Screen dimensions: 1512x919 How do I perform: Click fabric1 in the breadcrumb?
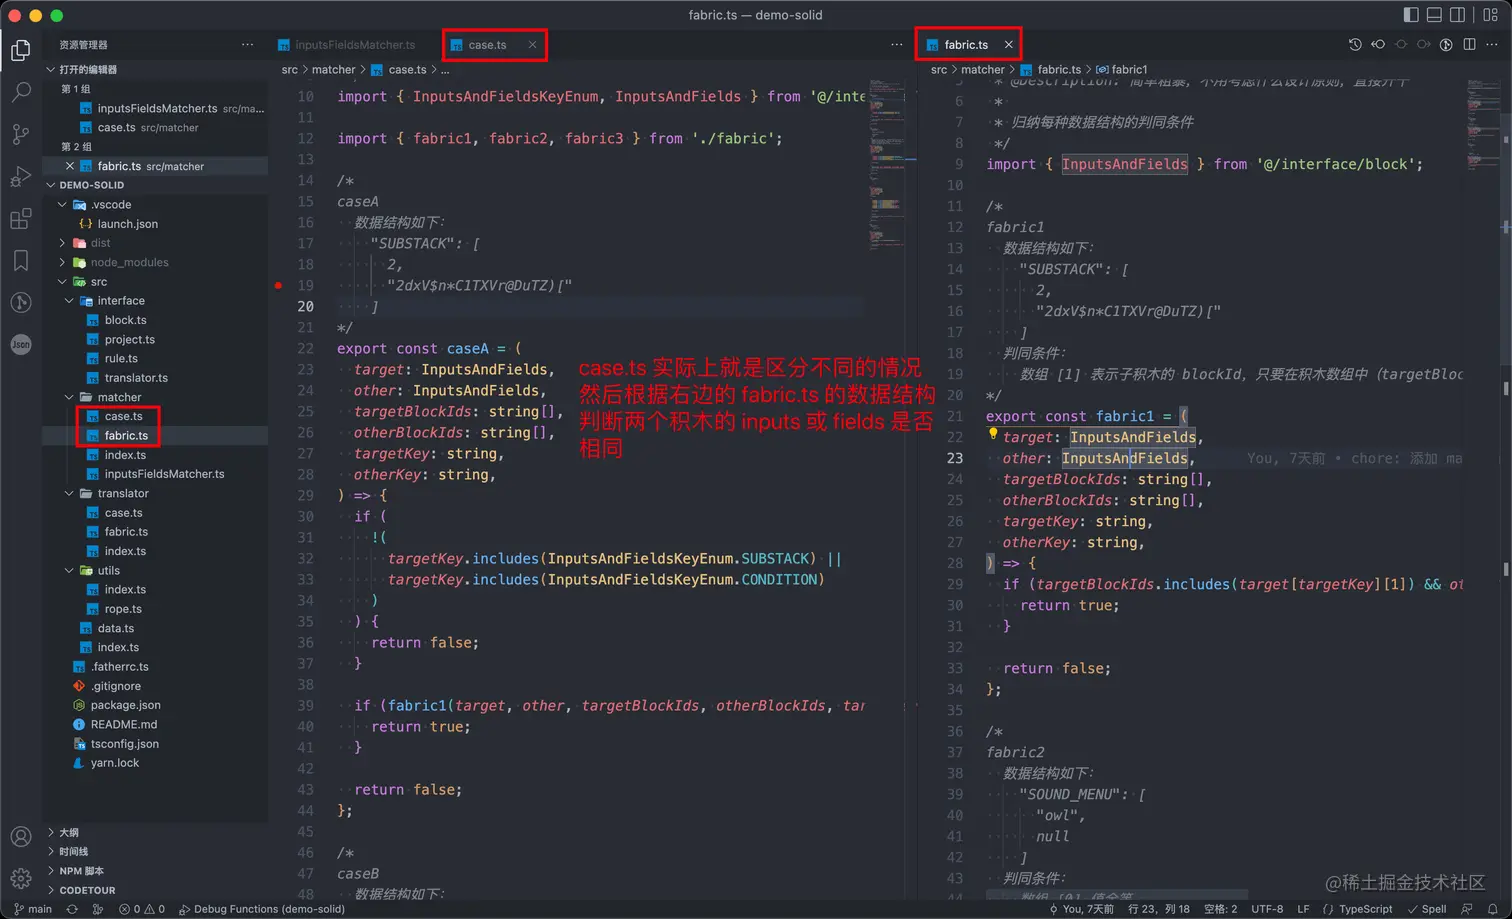(1121, 70)
